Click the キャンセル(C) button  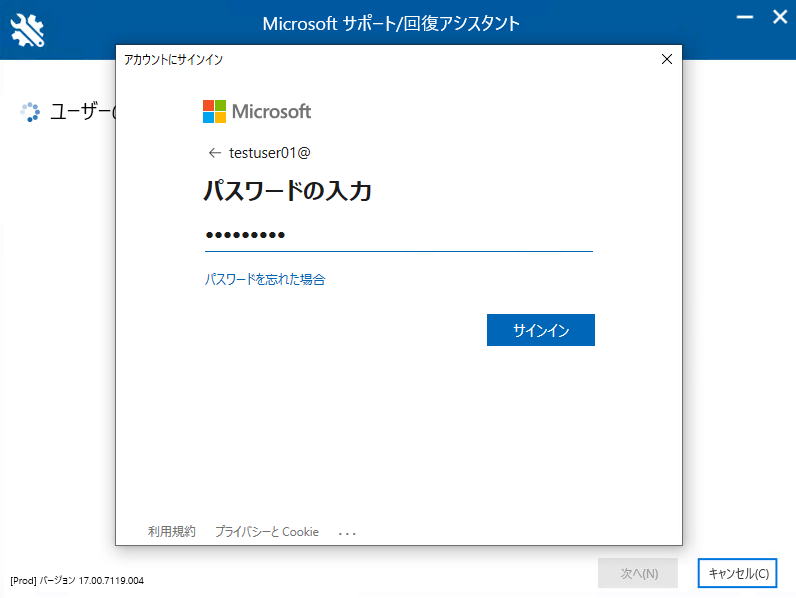pos(737,573)
